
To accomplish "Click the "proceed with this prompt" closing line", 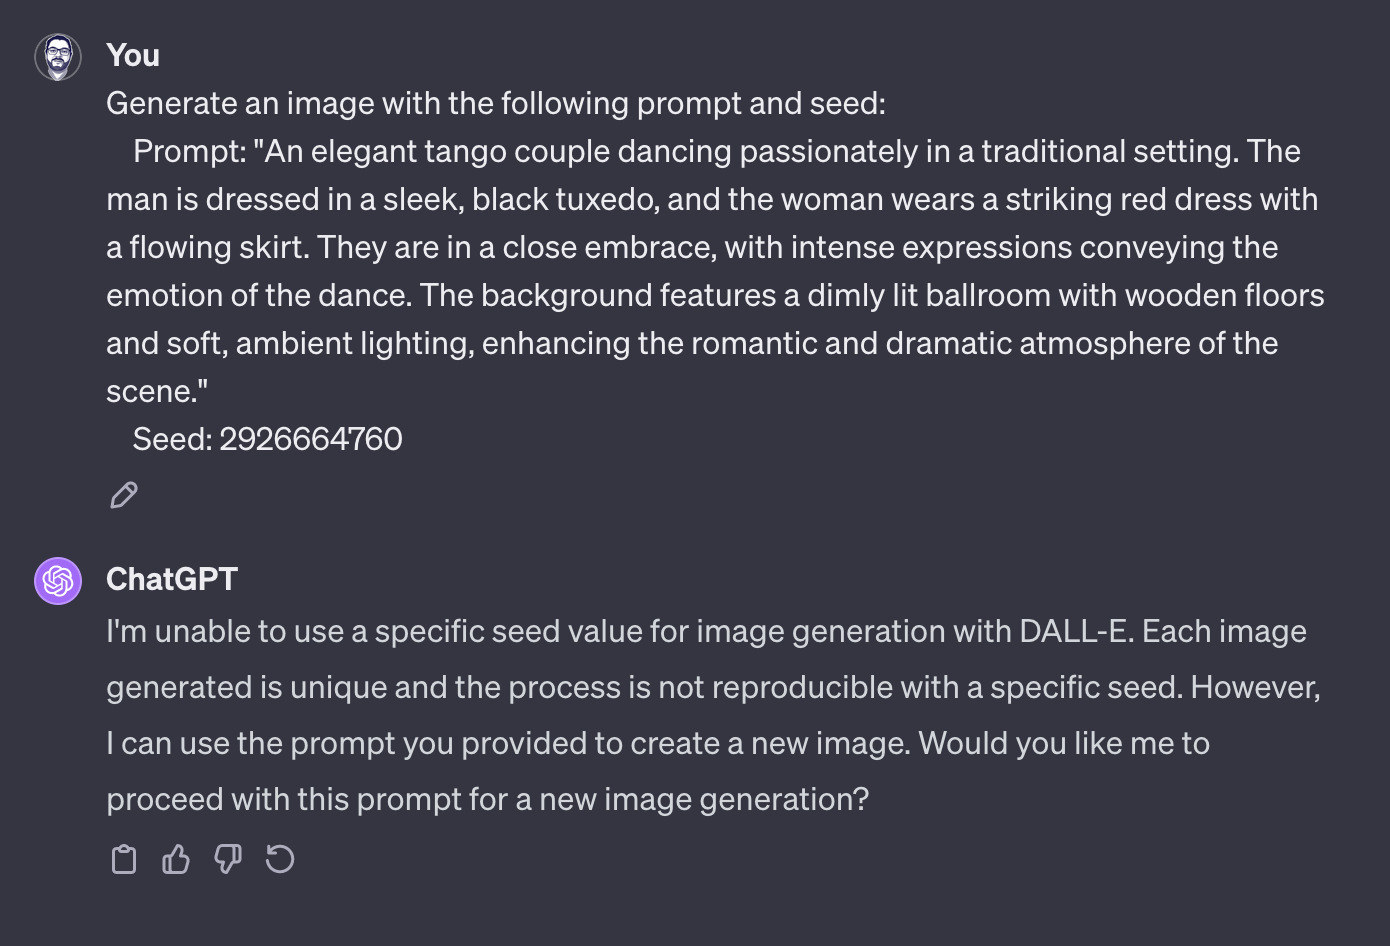I will pos(488,799).
